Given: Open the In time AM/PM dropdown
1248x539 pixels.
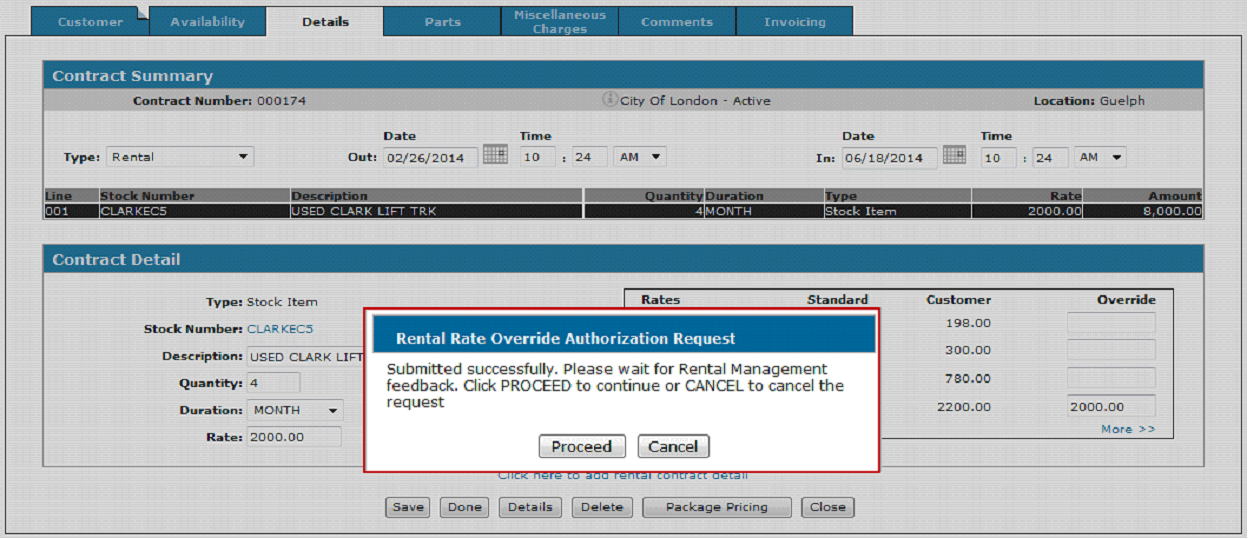Looking at the screenshot, I should [1100, 157].
